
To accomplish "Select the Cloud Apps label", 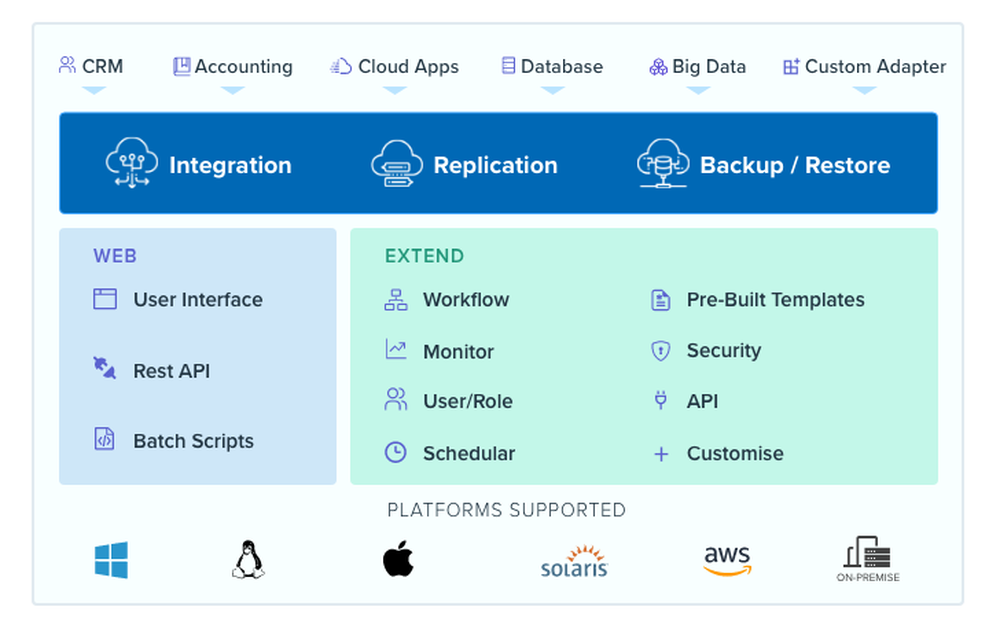I will [408, 67].
